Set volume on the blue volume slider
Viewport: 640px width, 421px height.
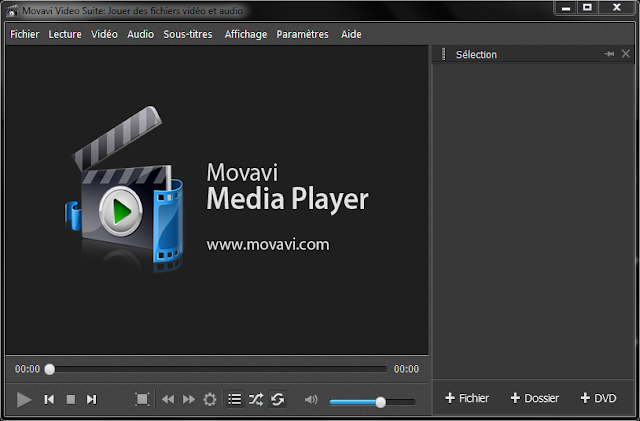[x=372, y=402]
